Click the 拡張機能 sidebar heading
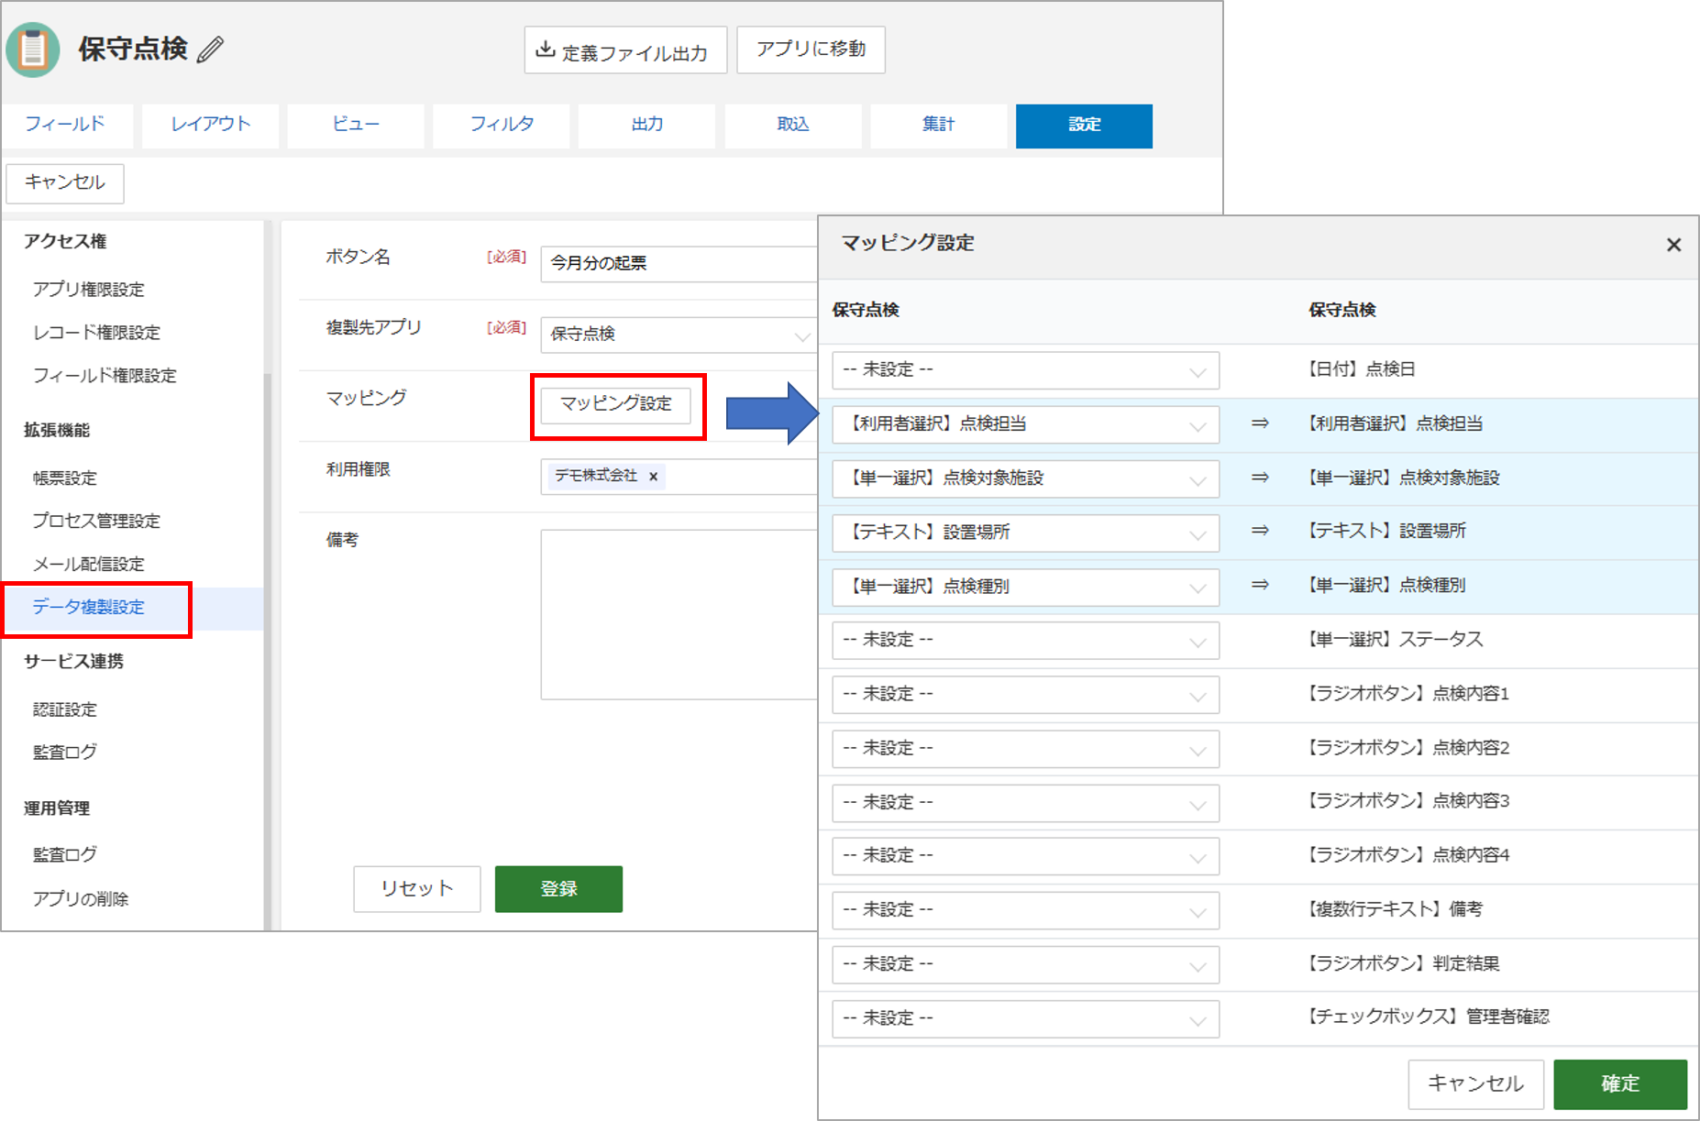Viewport: 1700px width, 1121px height. pos(57,430)
